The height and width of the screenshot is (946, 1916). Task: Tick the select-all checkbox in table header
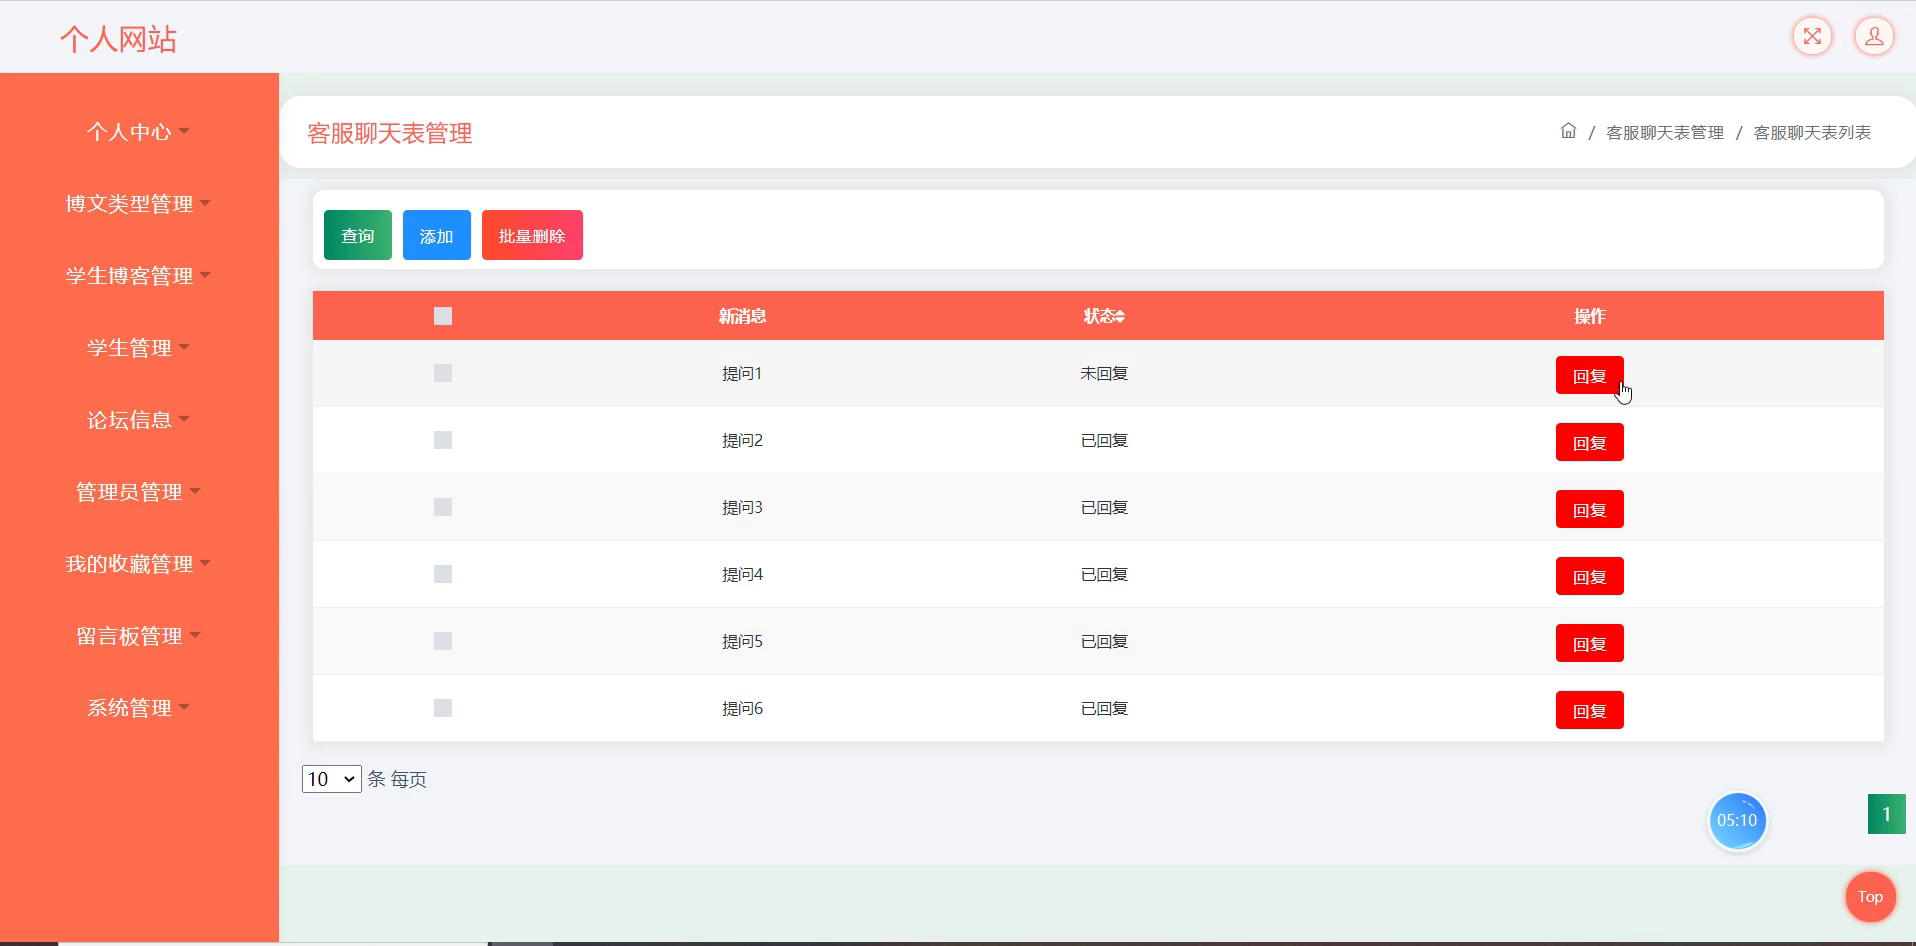pos(443,316)
